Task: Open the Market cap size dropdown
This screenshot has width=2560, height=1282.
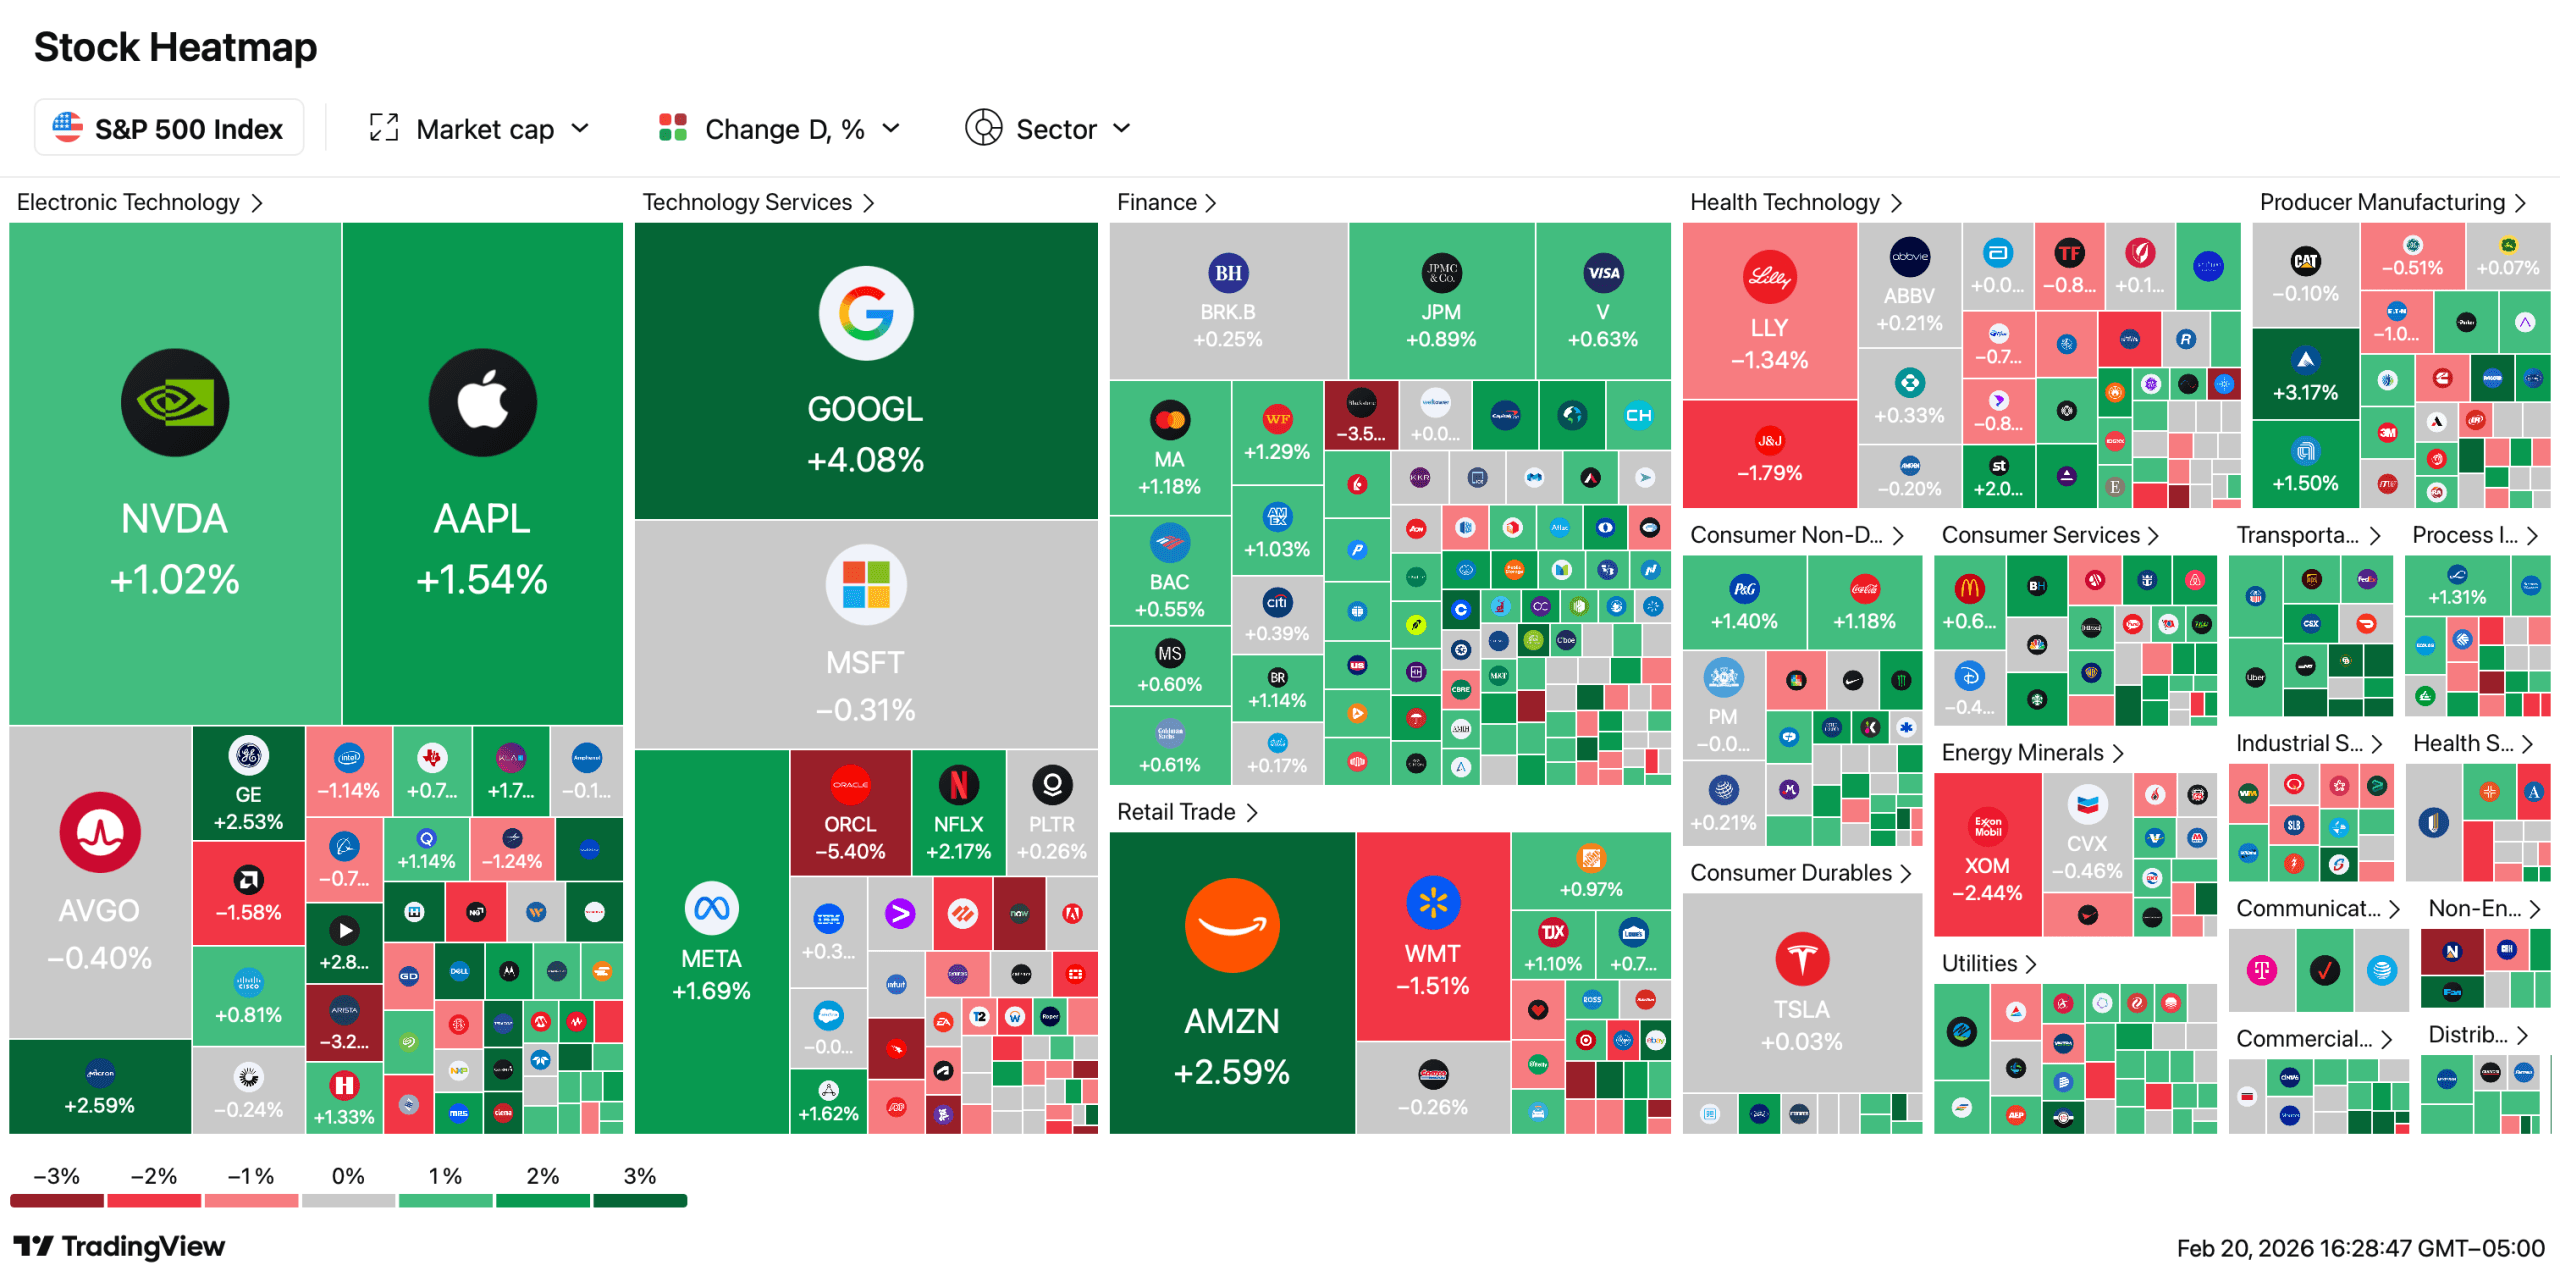Action: coord(480,129)
